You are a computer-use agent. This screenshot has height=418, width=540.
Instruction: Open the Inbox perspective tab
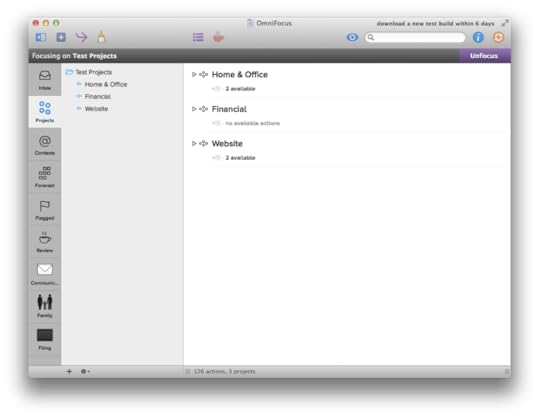coord(45,80)
